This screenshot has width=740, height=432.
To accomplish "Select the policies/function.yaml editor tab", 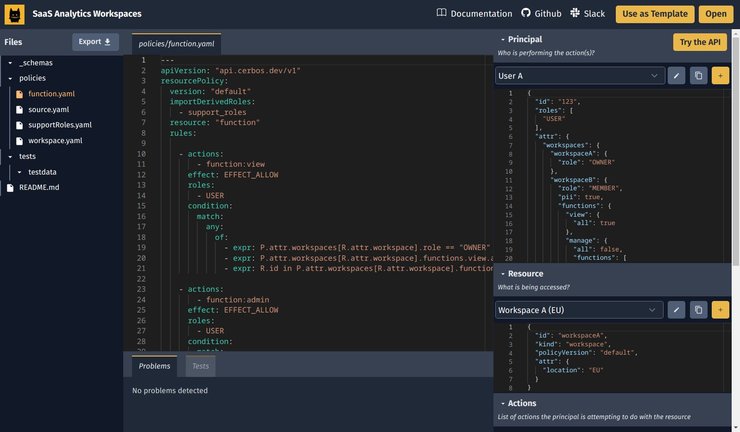I will (176, 44).
